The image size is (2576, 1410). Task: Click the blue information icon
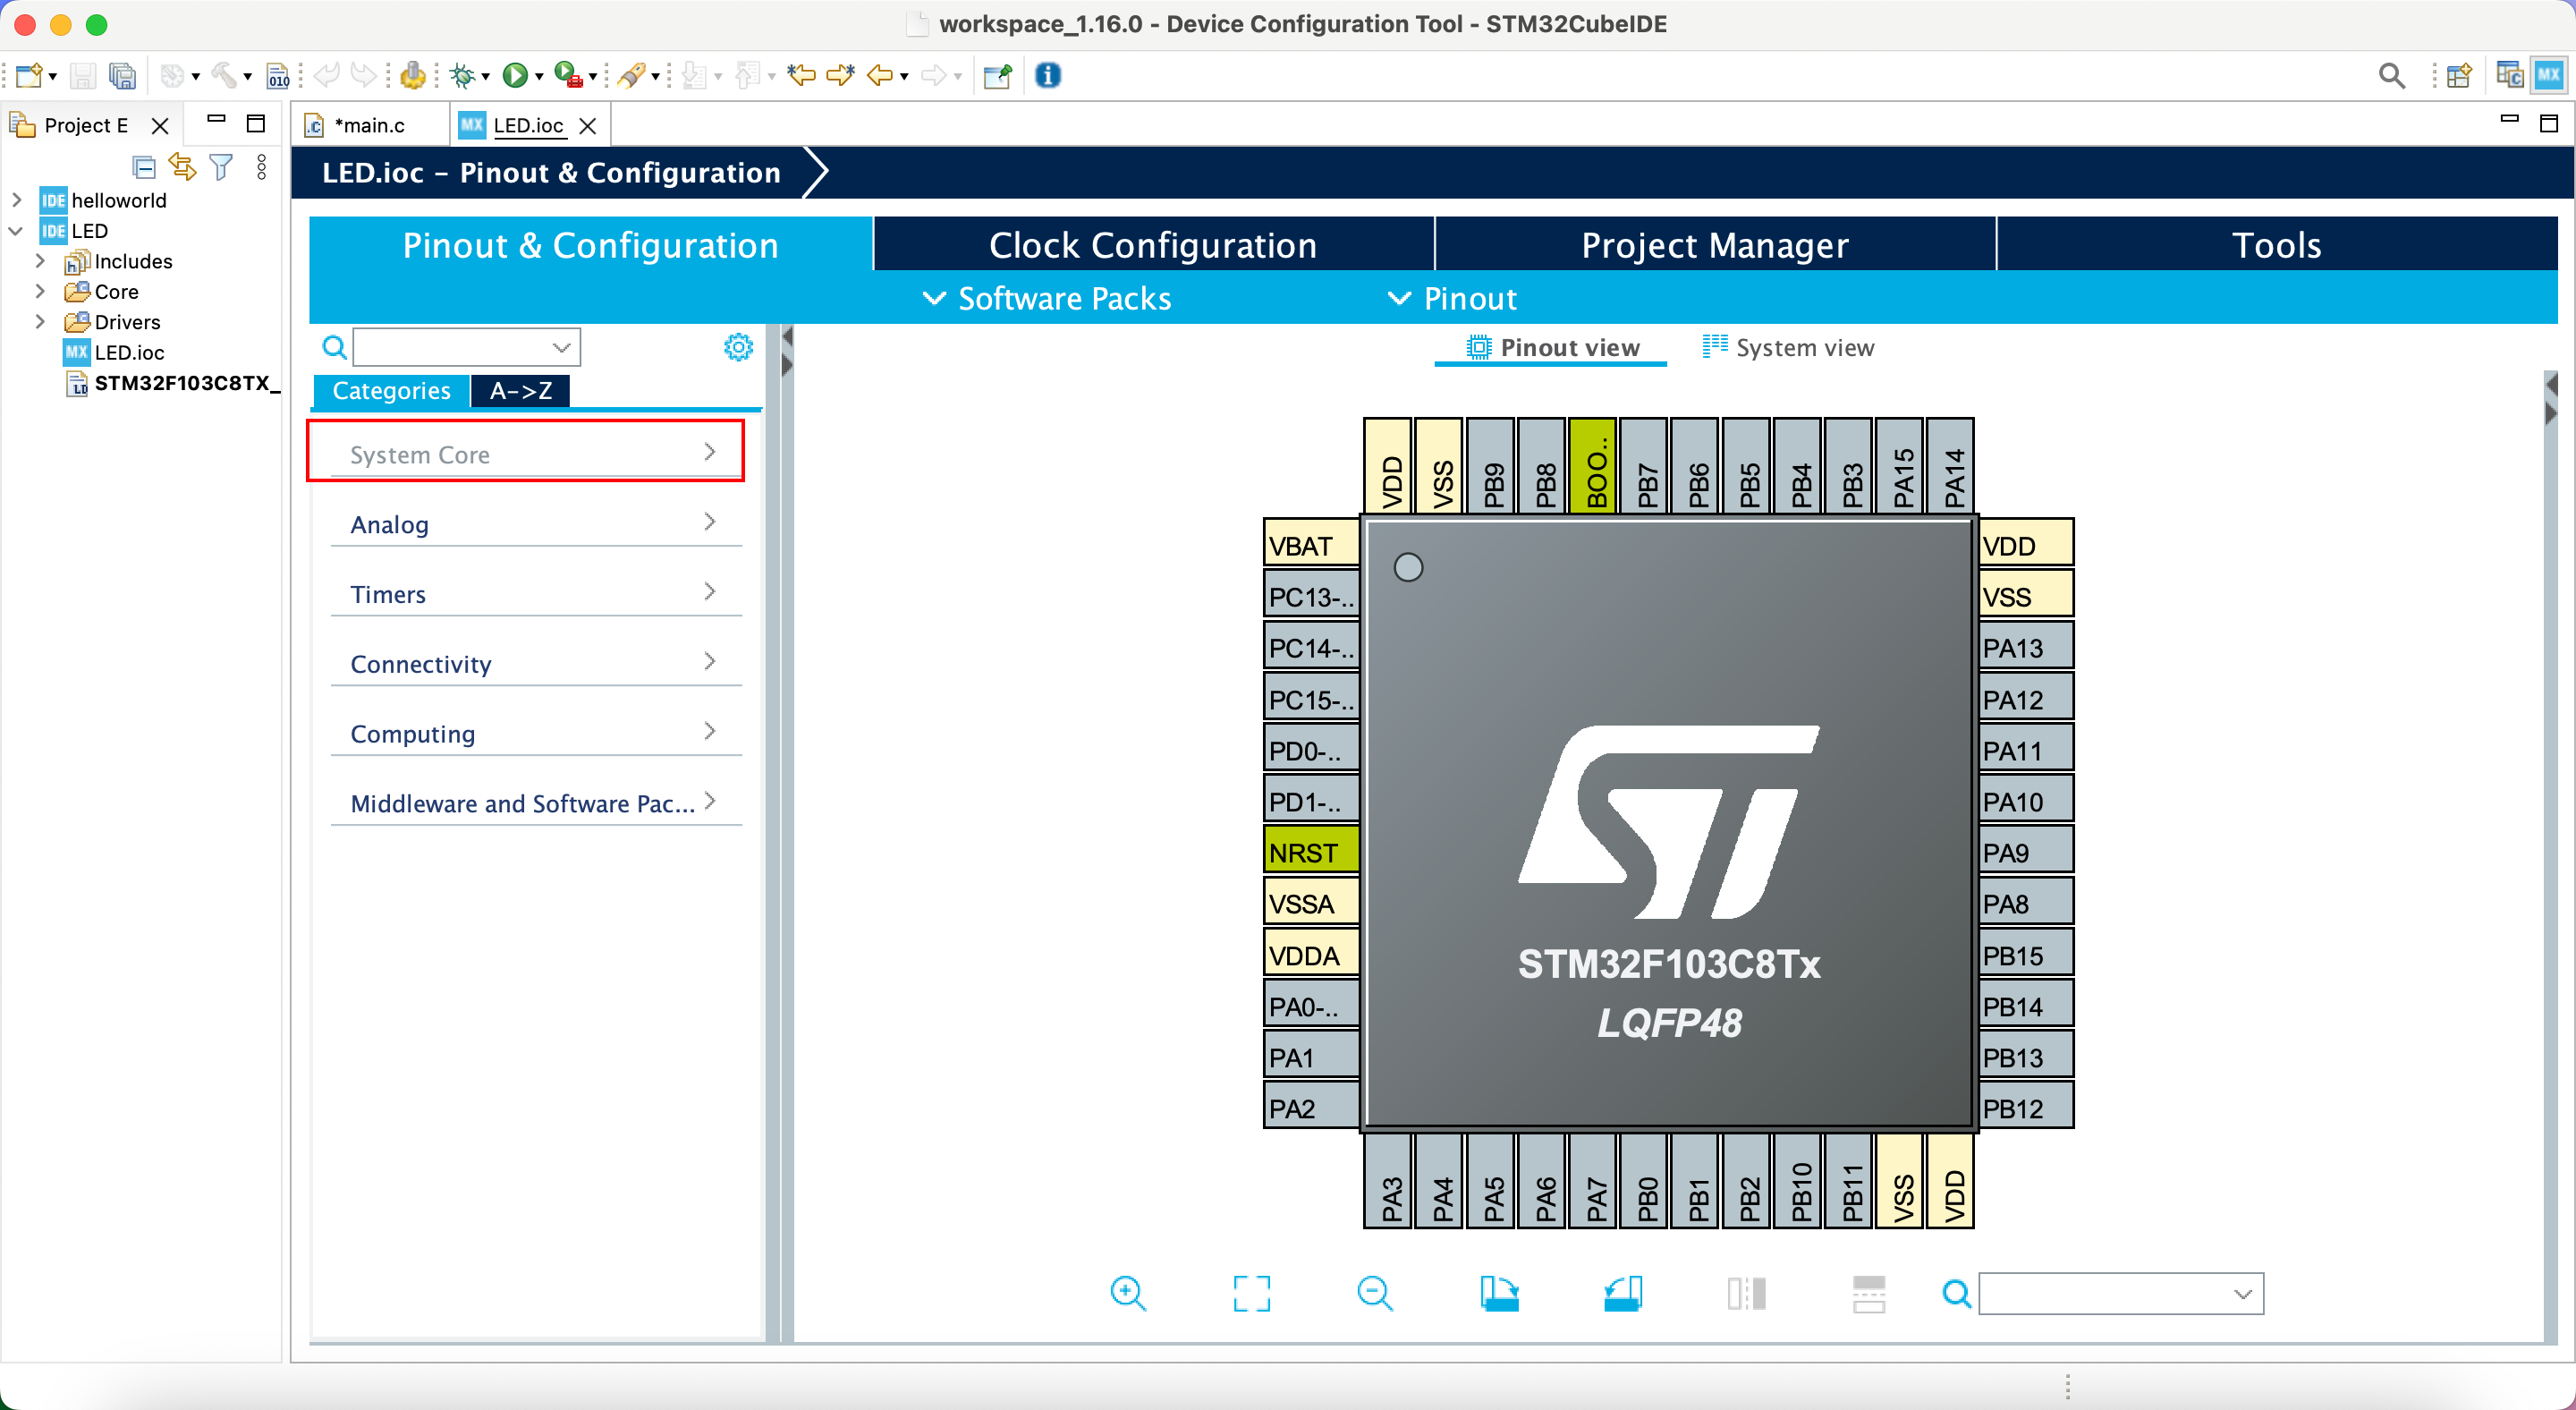click(1048, 75)
